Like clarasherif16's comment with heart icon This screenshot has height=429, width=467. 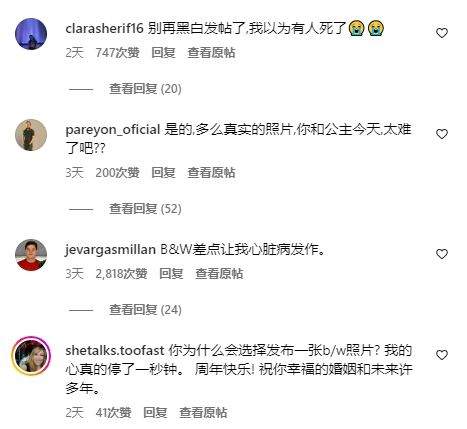[442, 33]
